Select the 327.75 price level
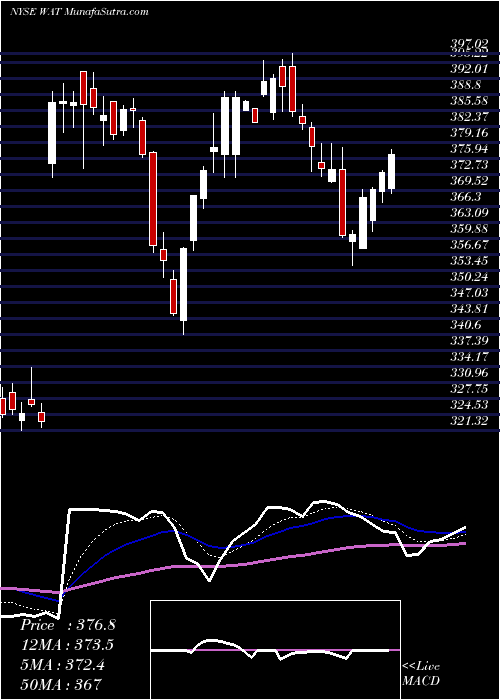The image size is (500, 700). click(467, 390)
